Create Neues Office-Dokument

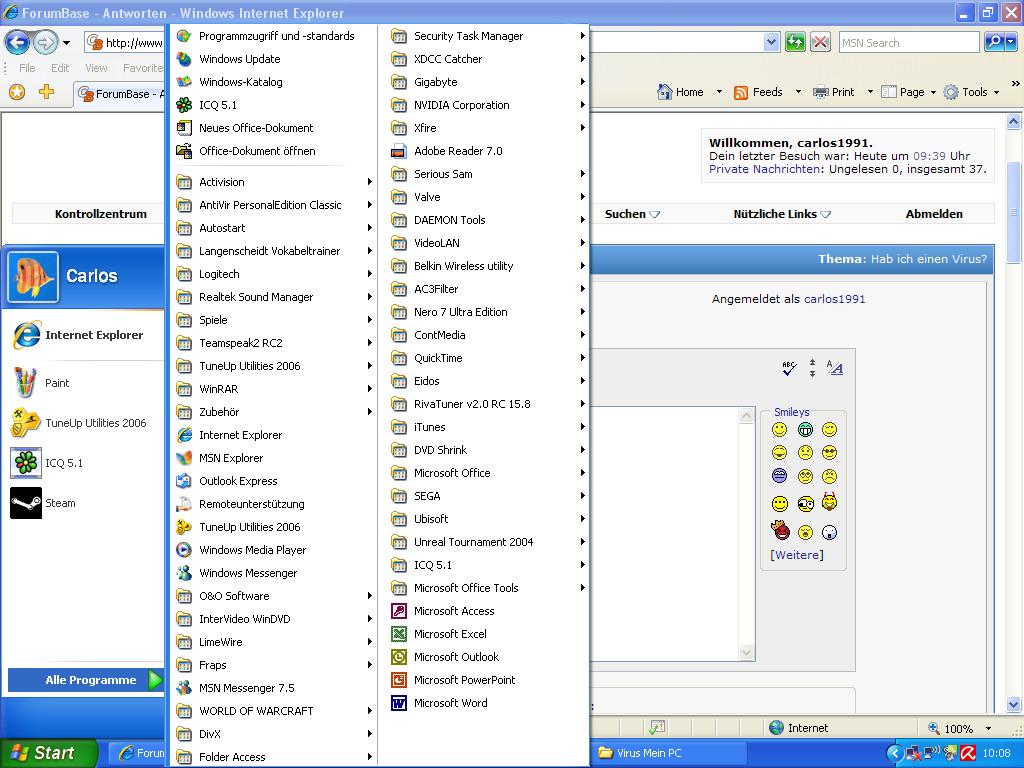(x=273, y=129)
